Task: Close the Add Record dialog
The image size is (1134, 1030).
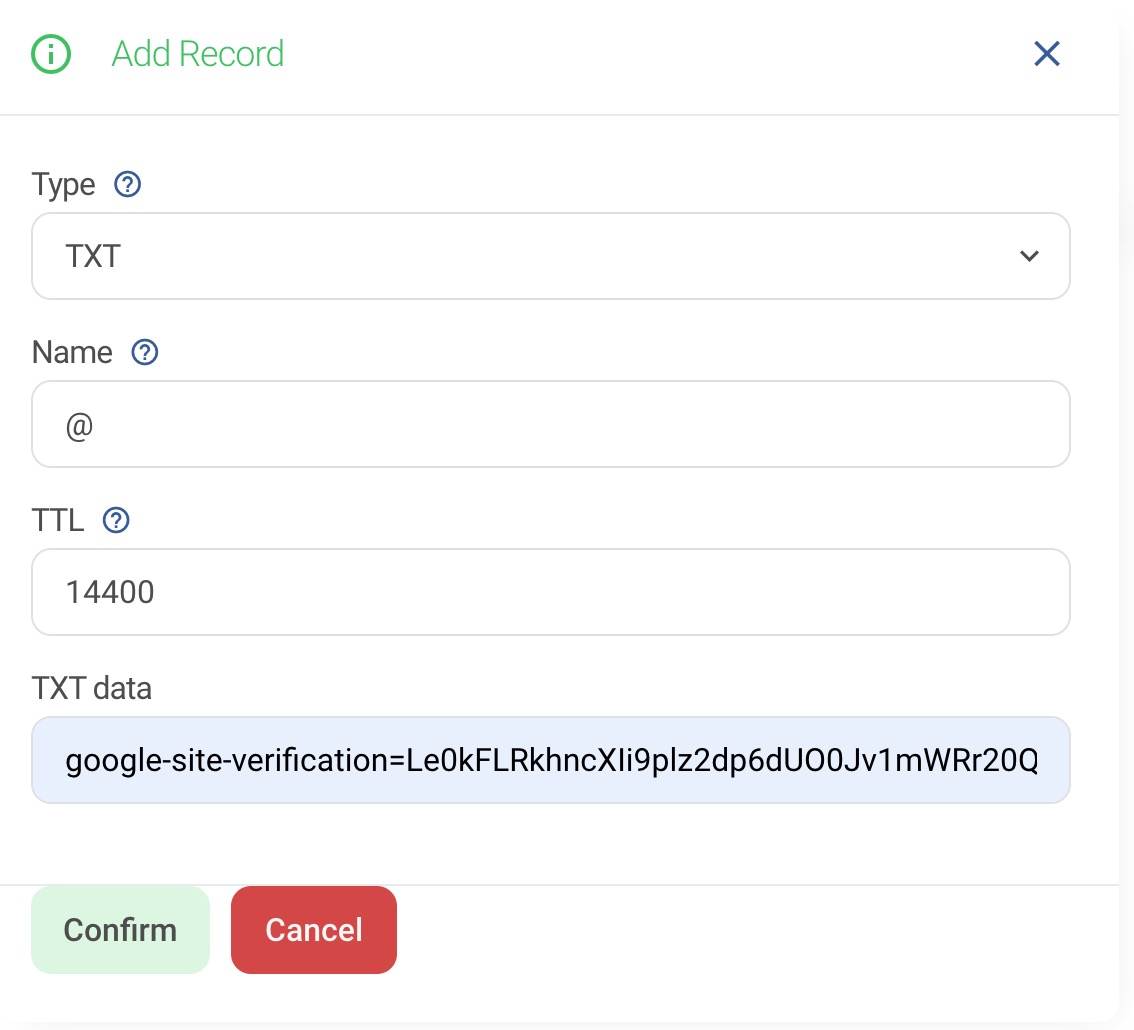Action: tap(1046, 54)
